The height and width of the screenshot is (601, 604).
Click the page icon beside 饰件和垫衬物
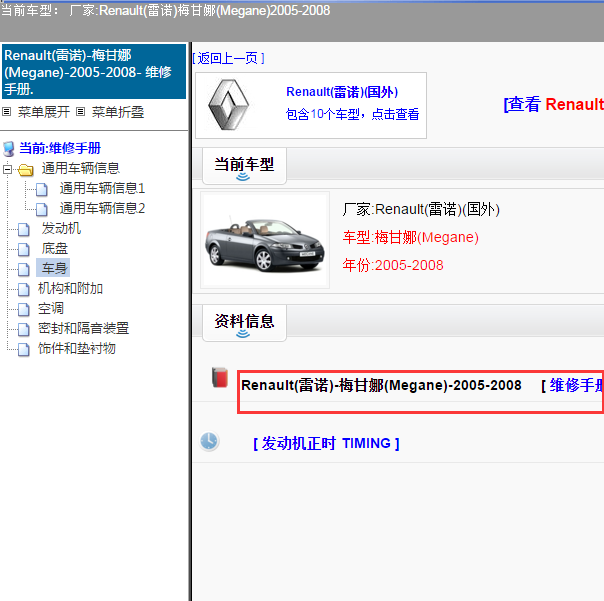(24, 349)
